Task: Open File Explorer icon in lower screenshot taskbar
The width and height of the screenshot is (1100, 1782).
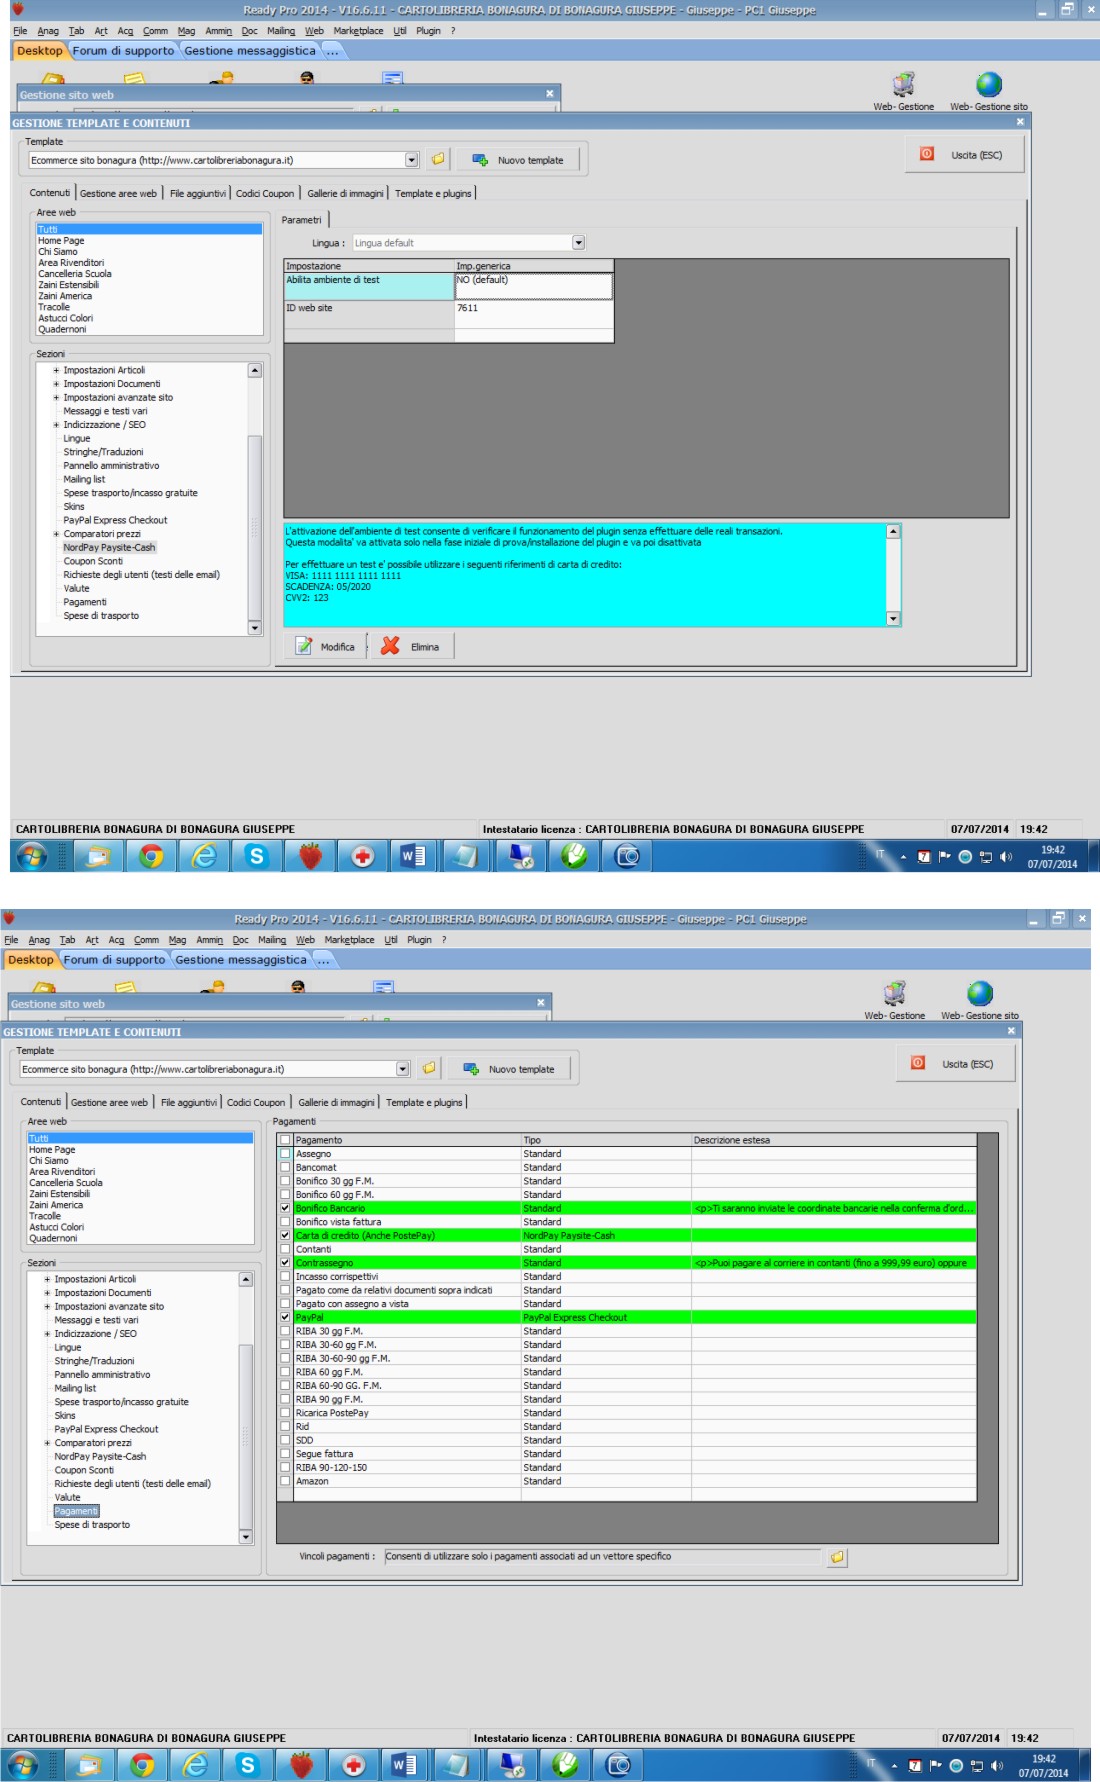Action: (x=89, y=1766)
